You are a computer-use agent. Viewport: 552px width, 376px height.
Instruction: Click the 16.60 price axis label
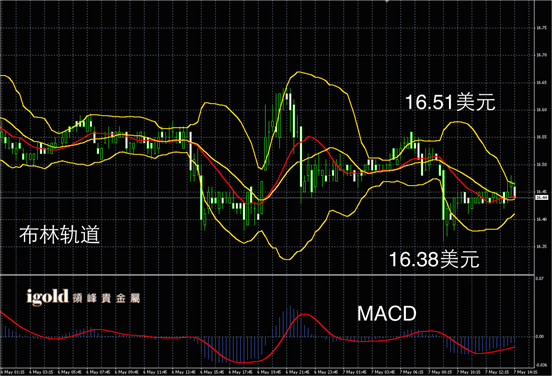pyautogui.click(x=541, y=110)
